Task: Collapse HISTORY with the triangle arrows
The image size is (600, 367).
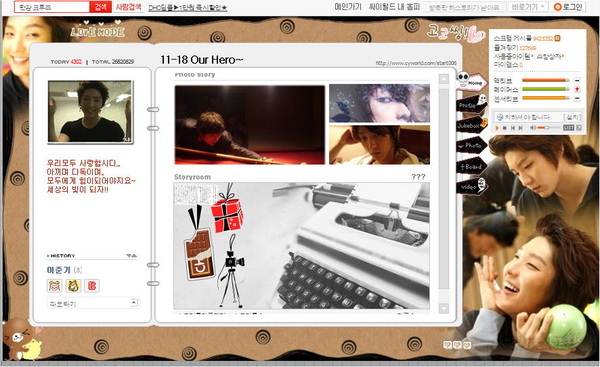Action: click(131, 255)
